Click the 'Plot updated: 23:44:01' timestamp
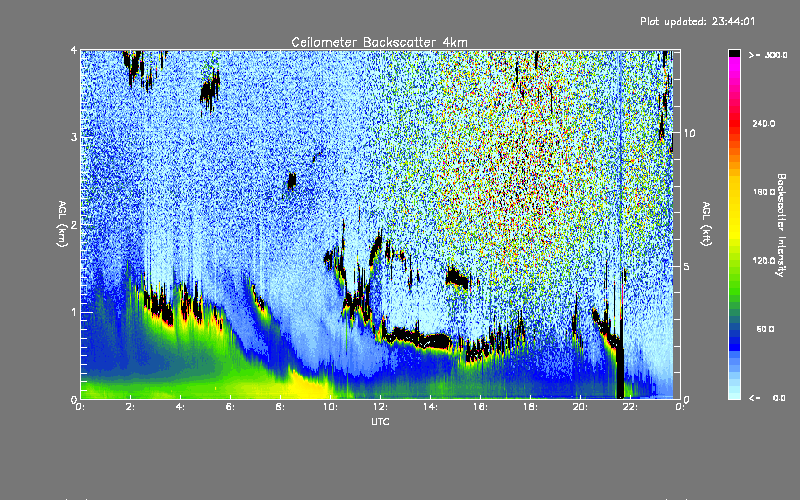This screenshot has width=800, height=500. pyautogui.click(x=697, y=21)
